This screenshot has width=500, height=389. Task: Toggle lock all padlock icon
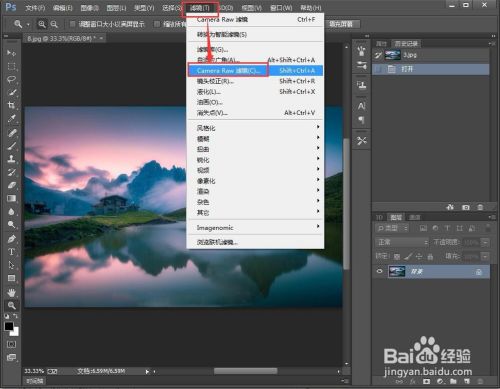[x=430, y=257]
